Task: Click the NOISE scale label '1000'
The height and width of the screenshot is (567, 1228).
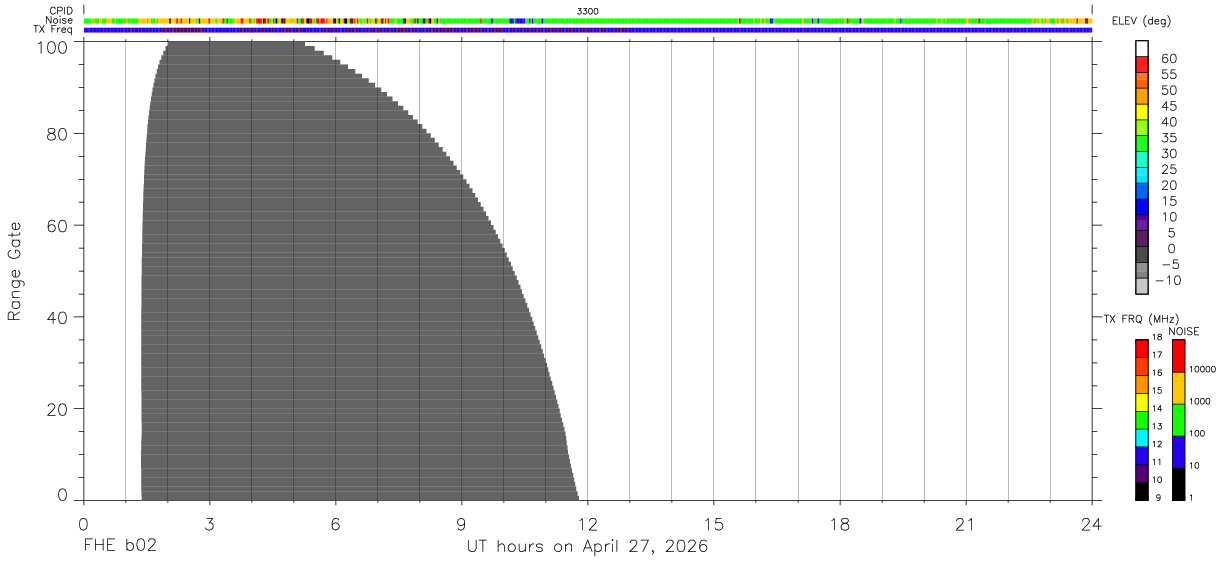Action: tap(1199, 401)
